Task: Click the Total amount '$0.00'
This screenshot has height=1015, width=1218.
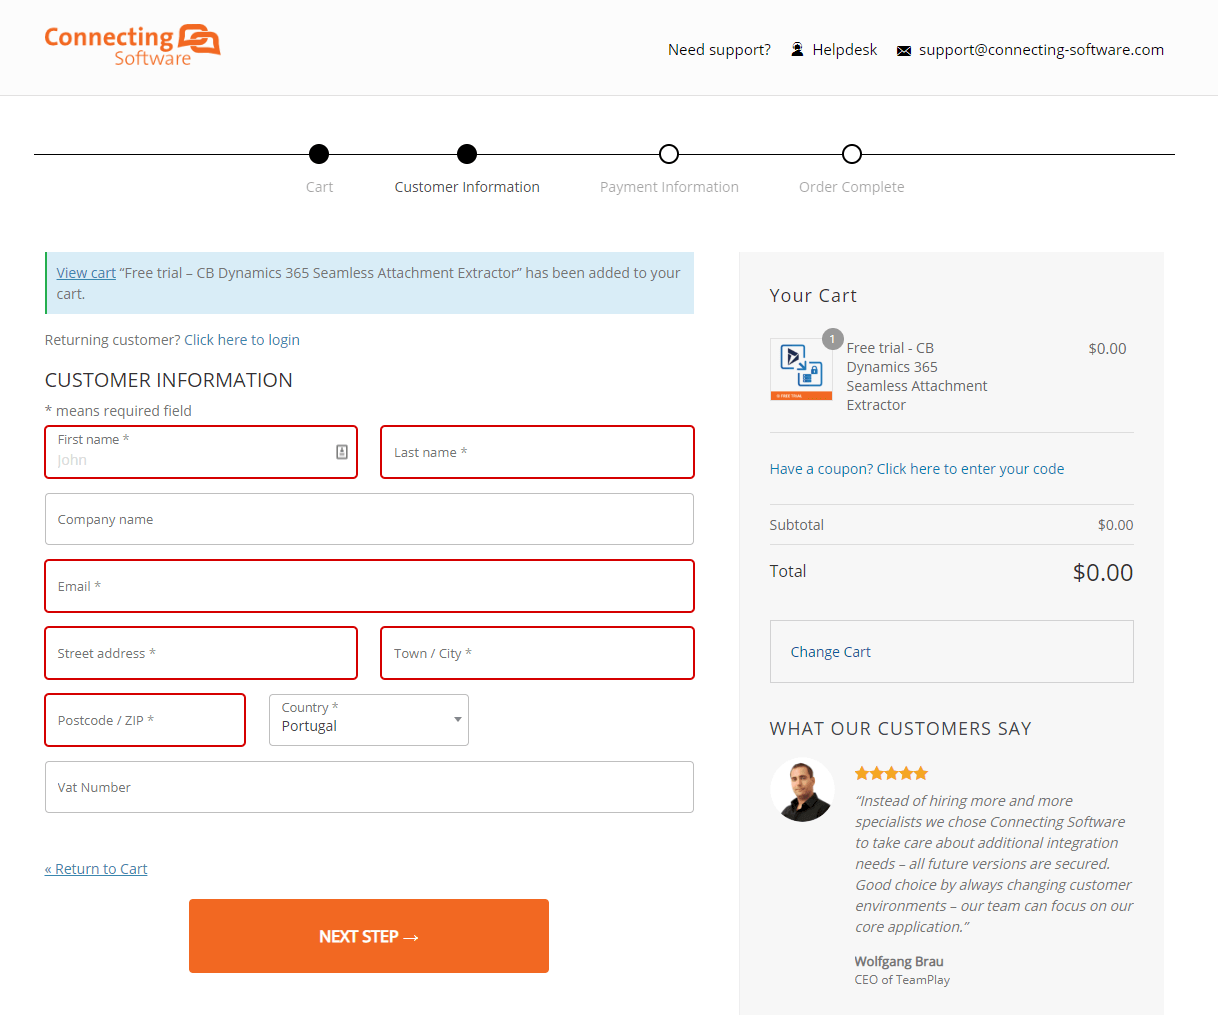Action: 1103,573
